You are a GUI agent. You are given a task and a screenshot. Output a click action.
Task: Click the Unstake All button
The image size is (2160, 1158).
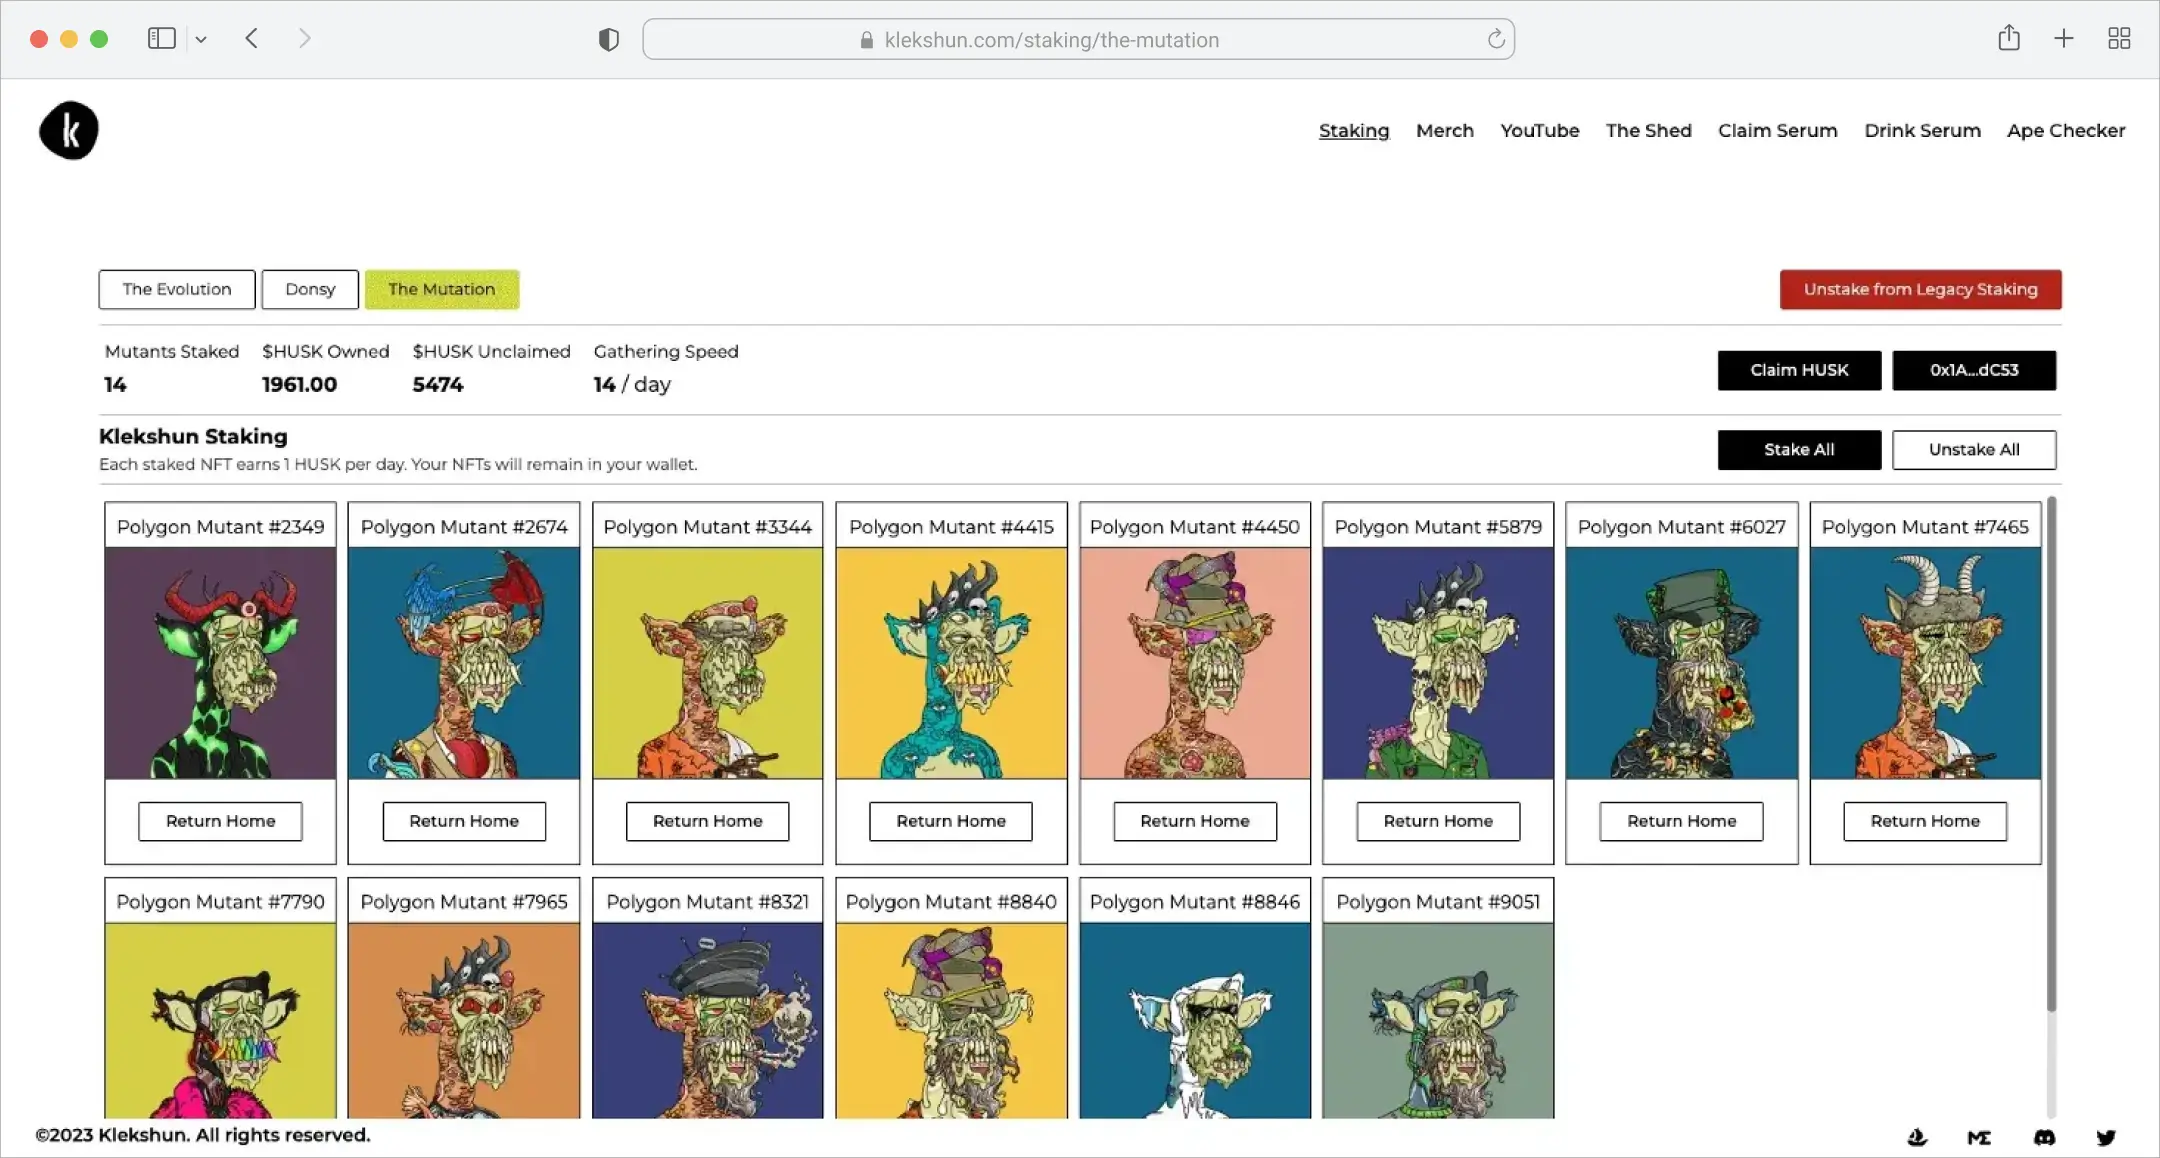click(1974, 450)
